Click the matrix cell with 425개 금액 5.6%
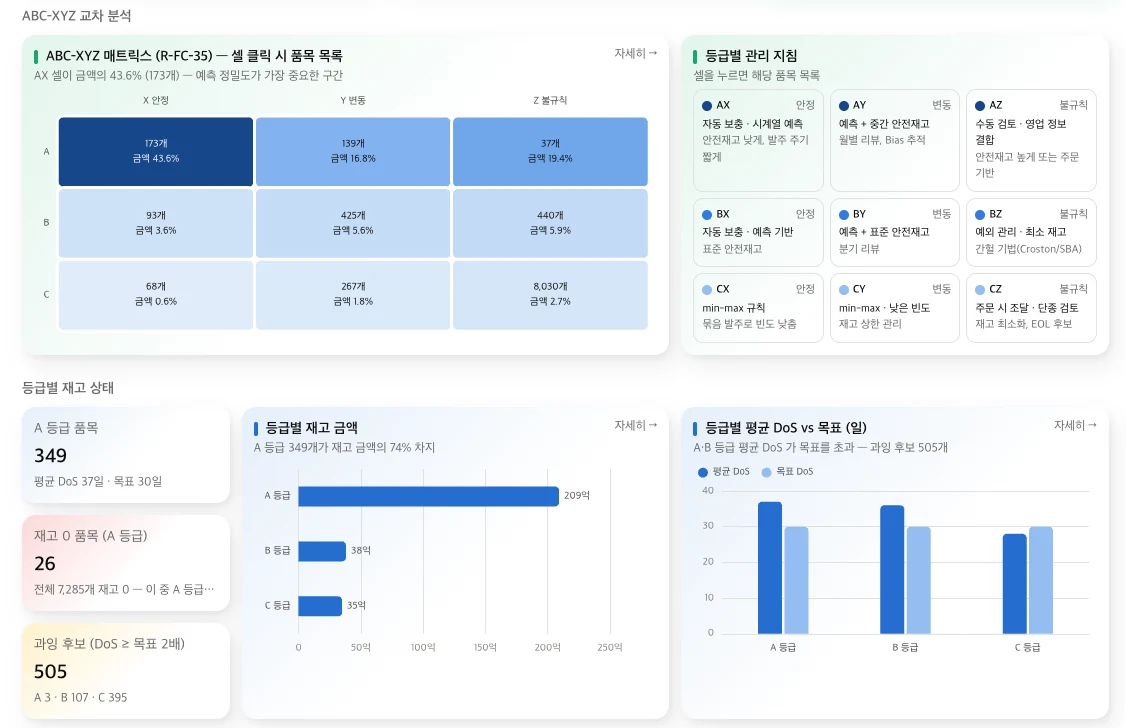1126x728 pixels. click(x=353, y=223)
